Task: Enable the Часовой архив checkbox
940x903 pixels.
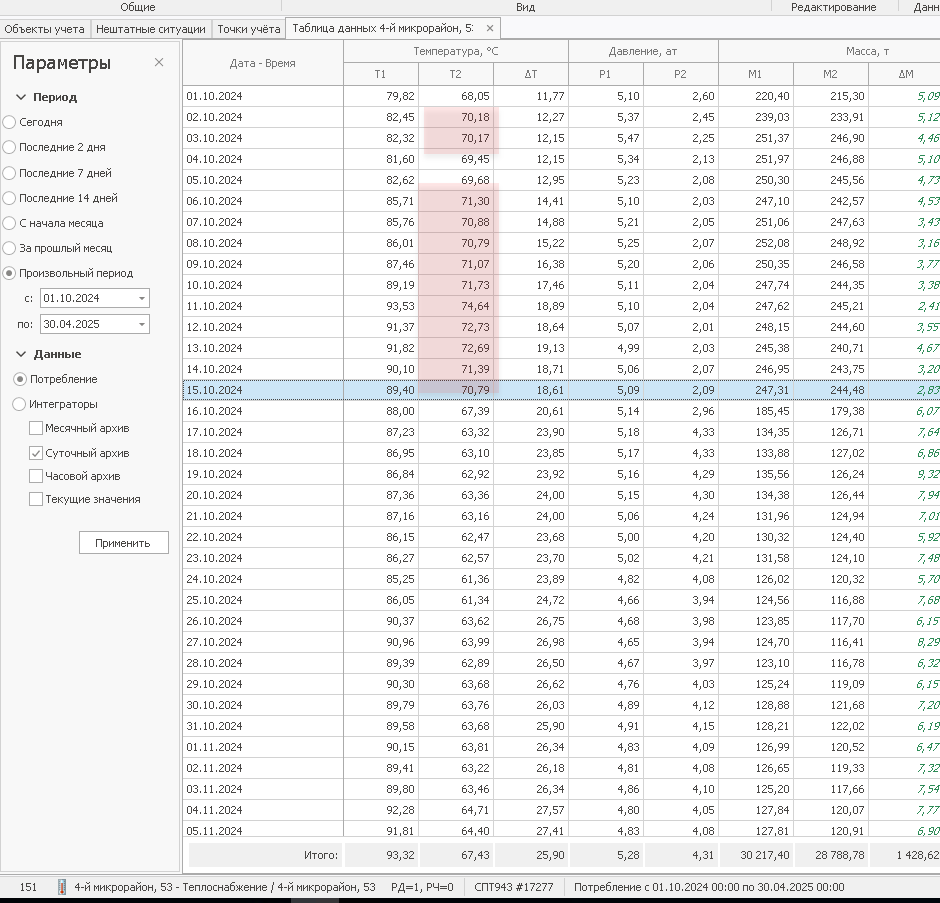Action: (x=36, y=476)
